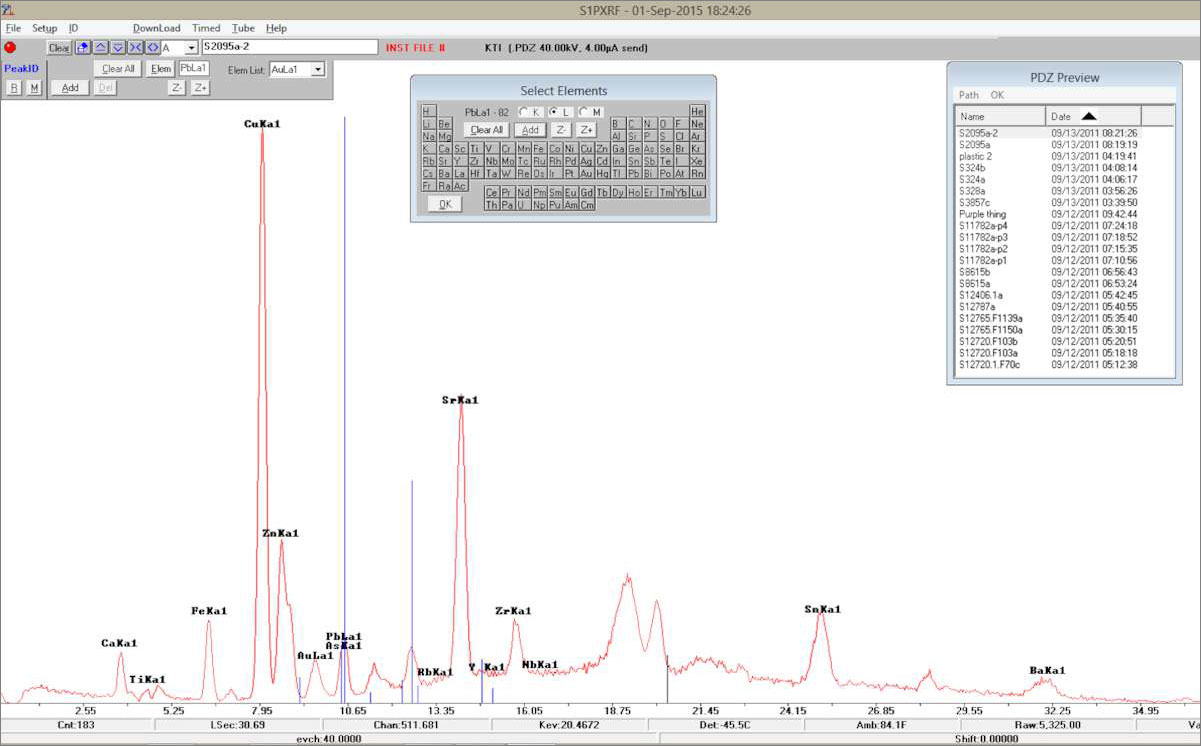Click the S2095a-2 spectrum name field
This screenshot has width=1201, height=746.
(290, 47)
